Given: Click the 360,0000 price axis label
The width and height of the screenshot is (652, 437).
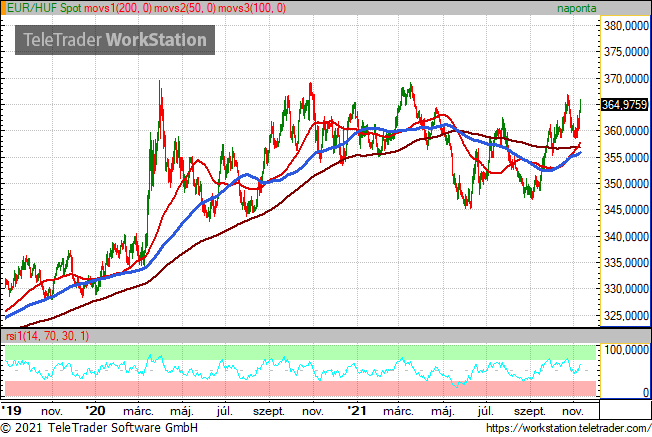Looking at the screenshot, I should [626, 131].
